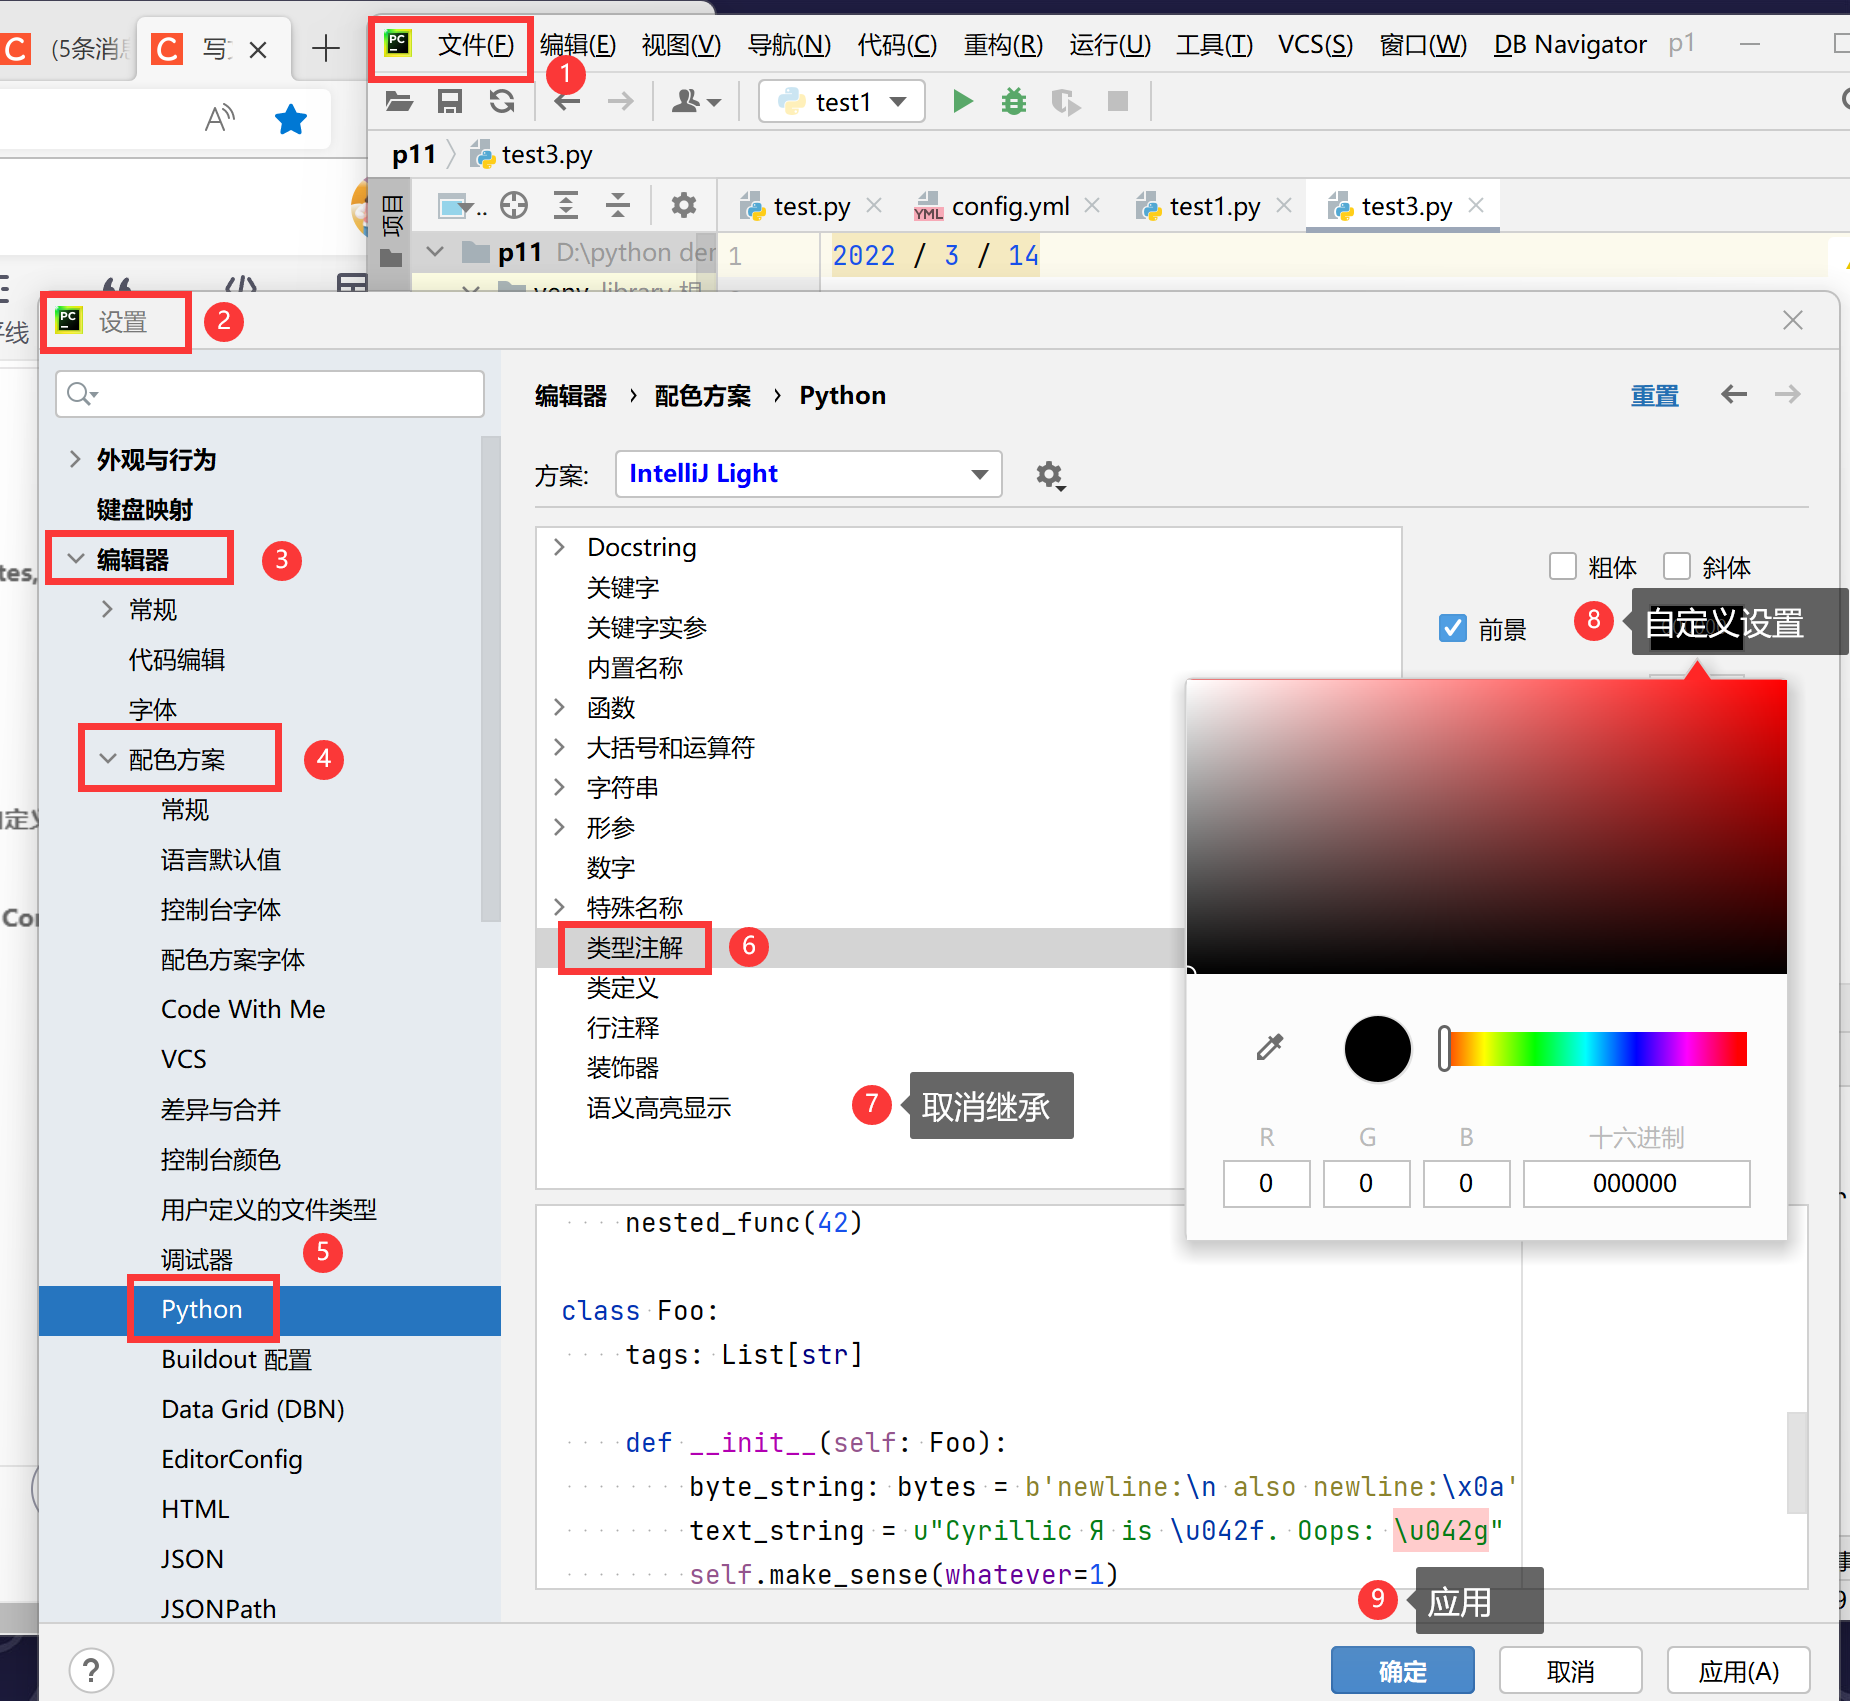
Task: Close the config.yml editor tab
Action: [1092, 205]
